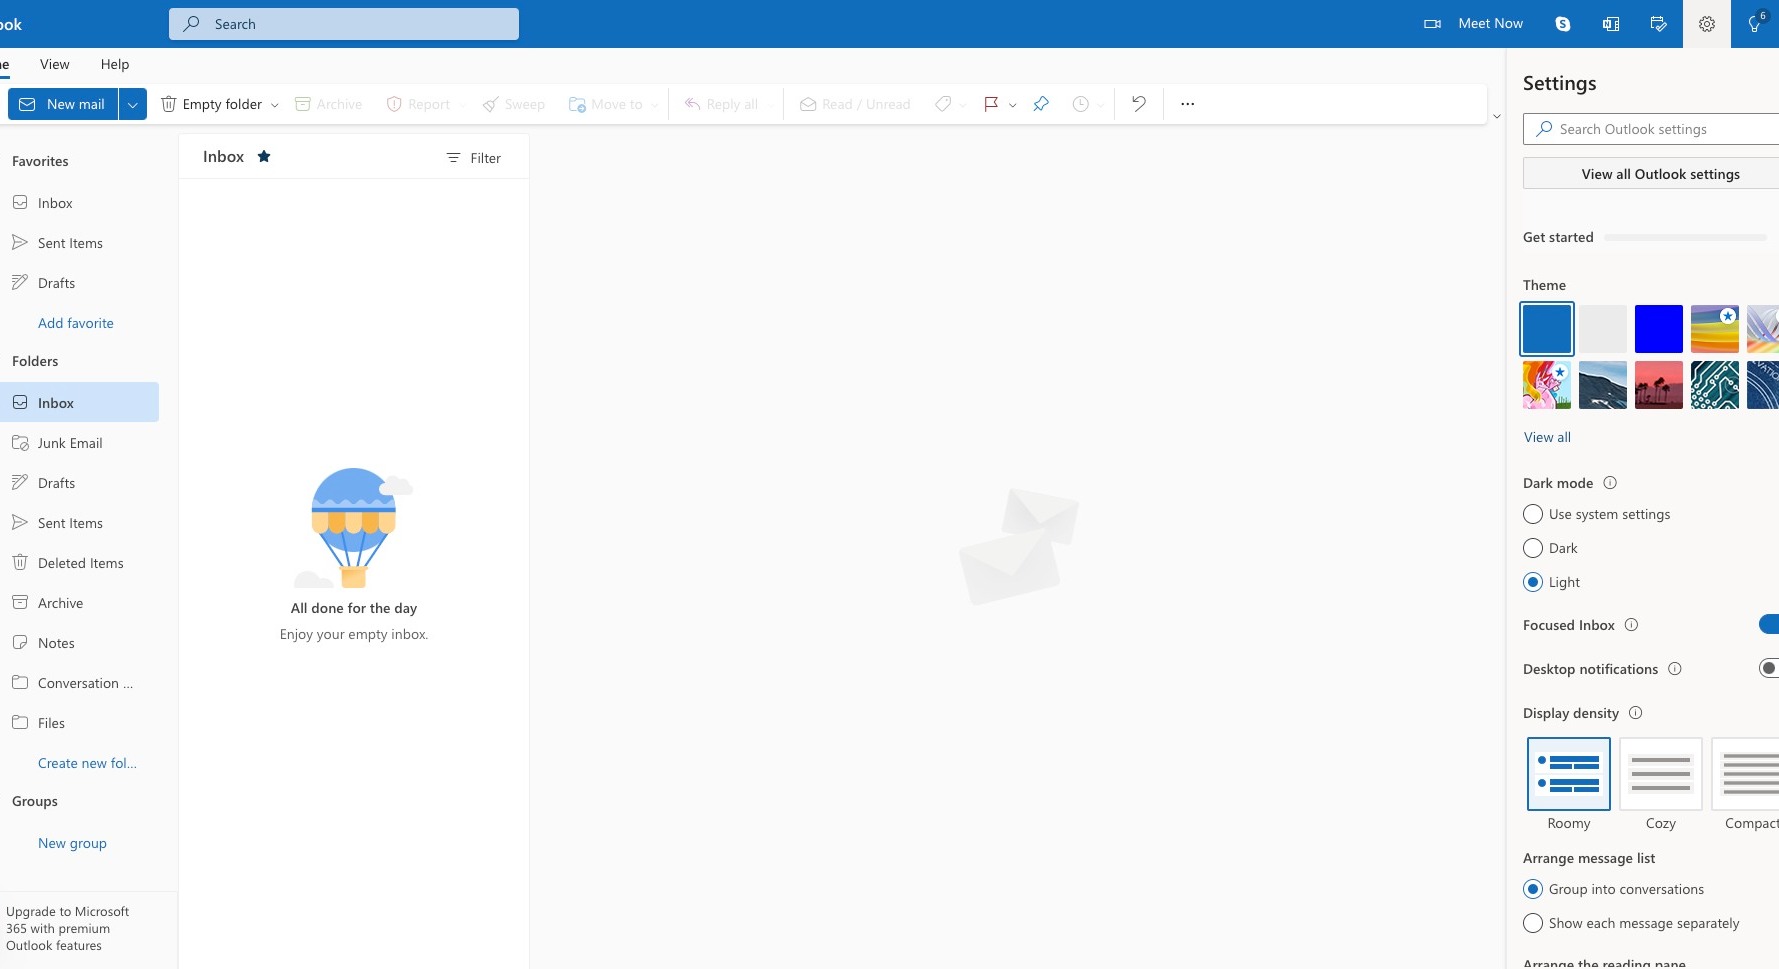The height and width of the screenshot is (969, 1779).
Task: Click the Desktop notifications info icon
Action: tap(1675, 669)
